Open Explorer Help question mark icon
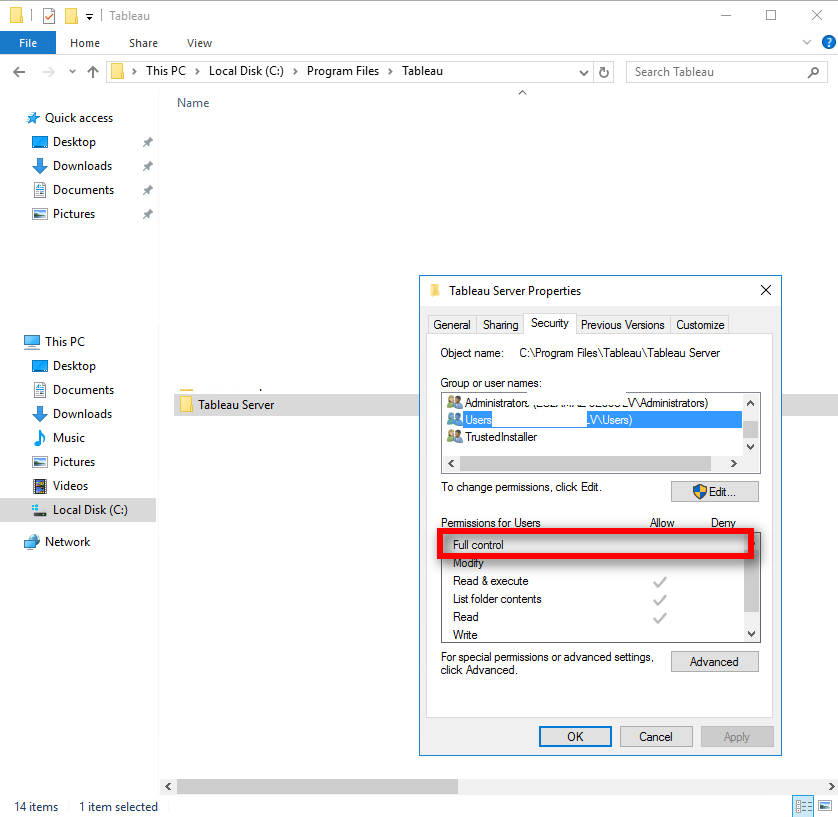This screenshot has width=838, height=817. 828,42
